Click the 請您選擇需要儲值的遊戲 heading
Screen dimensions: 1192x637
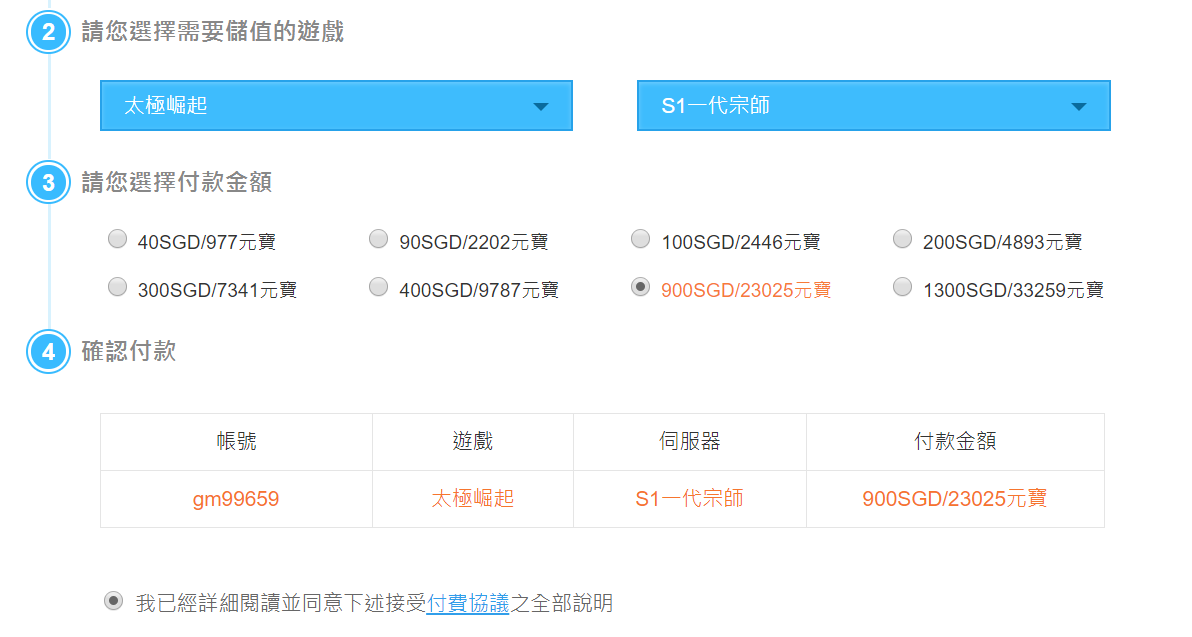(213, 32)
